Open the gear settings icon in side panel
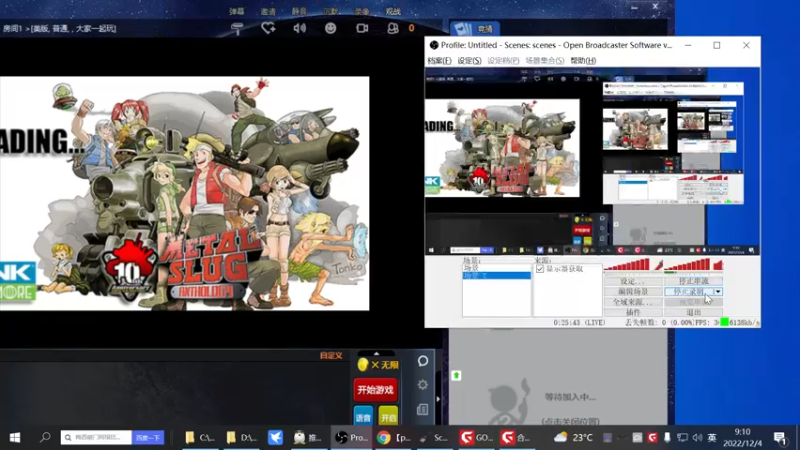 pos(422,385)
